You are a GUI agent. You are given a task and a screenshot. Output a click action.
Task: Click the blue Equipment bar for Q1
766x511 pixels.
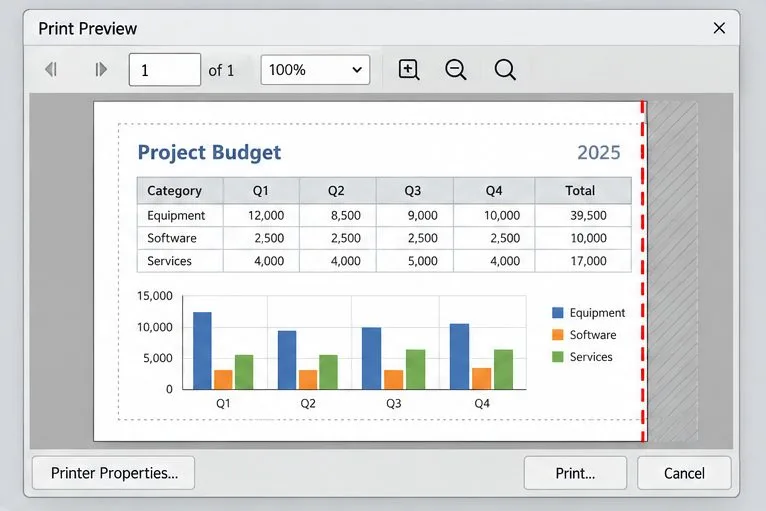pyautogui.click(x=202, y=351)
